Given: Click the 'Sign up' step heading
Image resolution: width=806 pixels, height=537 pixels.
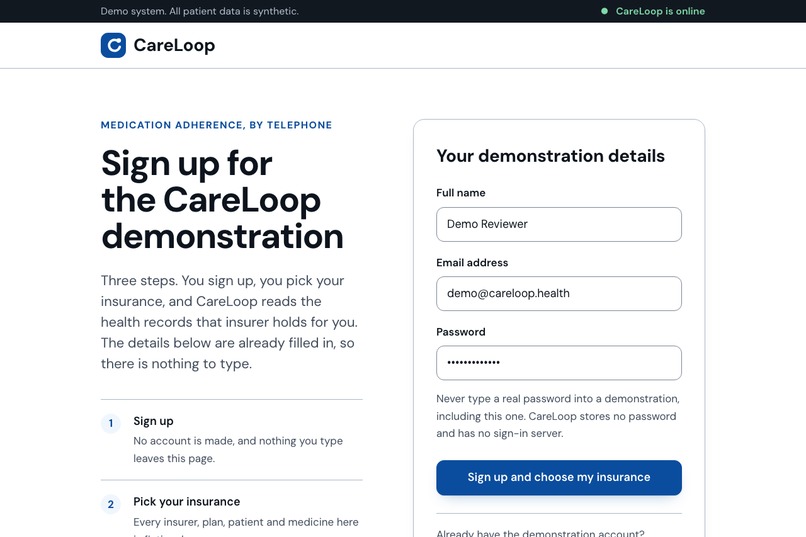Looking at the screenshot, I should pos(153,421).
